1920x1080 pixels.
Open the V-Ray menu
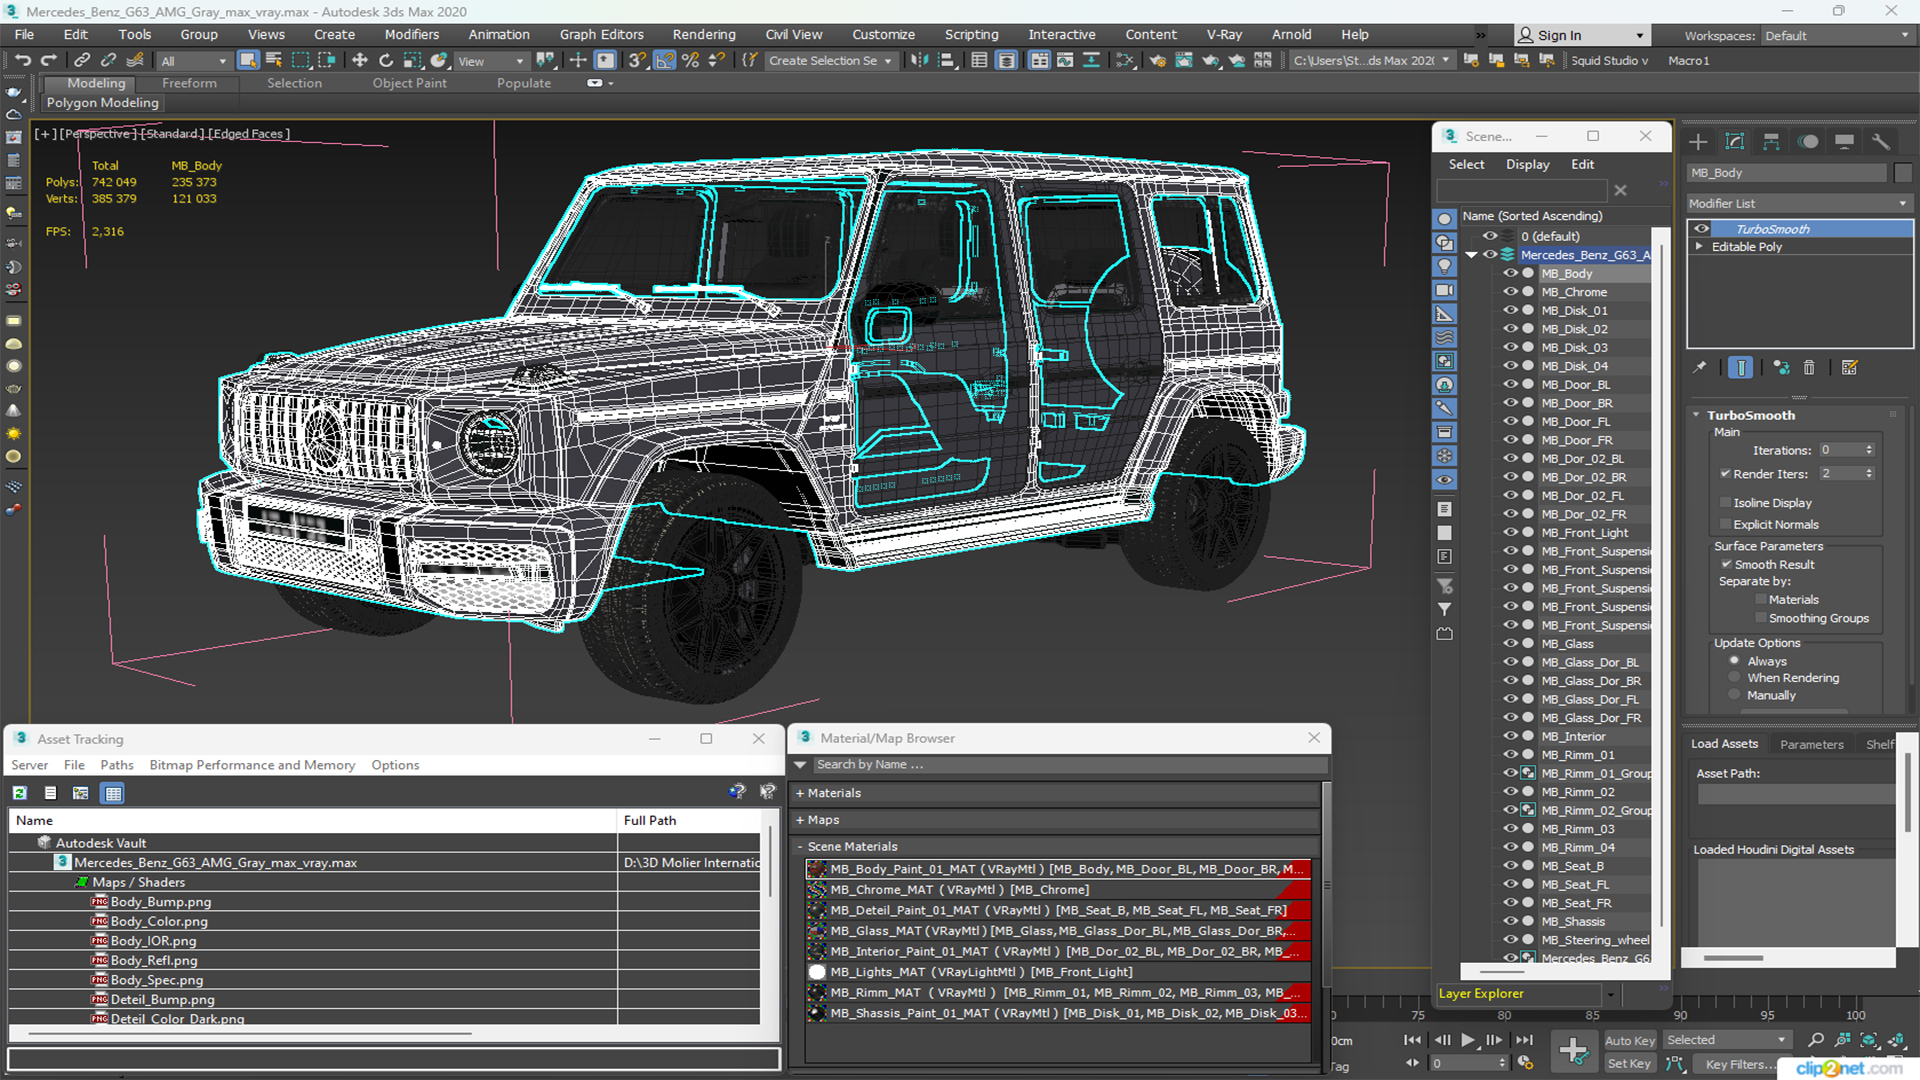[x=1224, y=35]
